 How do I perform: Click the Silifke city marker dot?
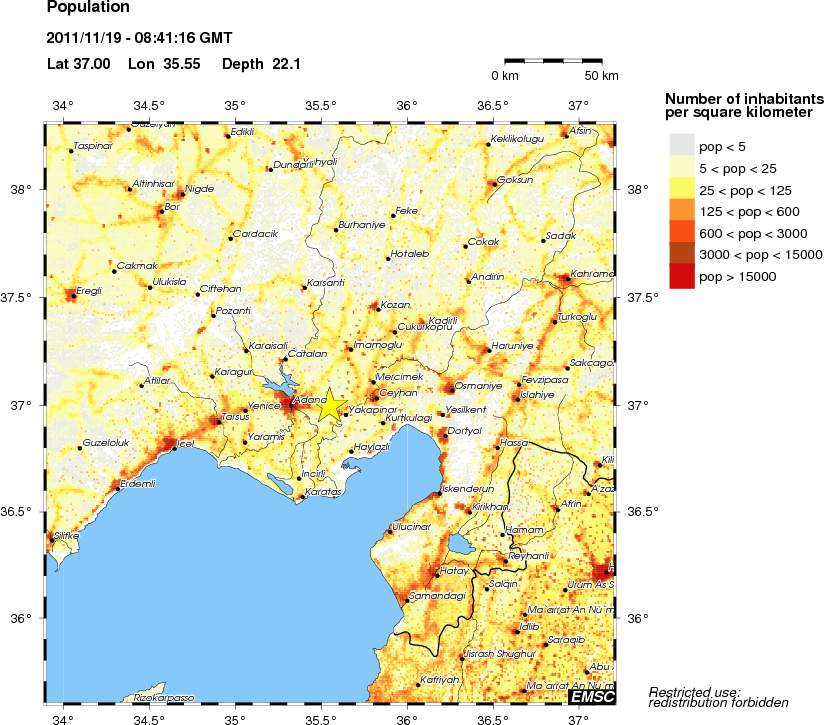point(52,540)
